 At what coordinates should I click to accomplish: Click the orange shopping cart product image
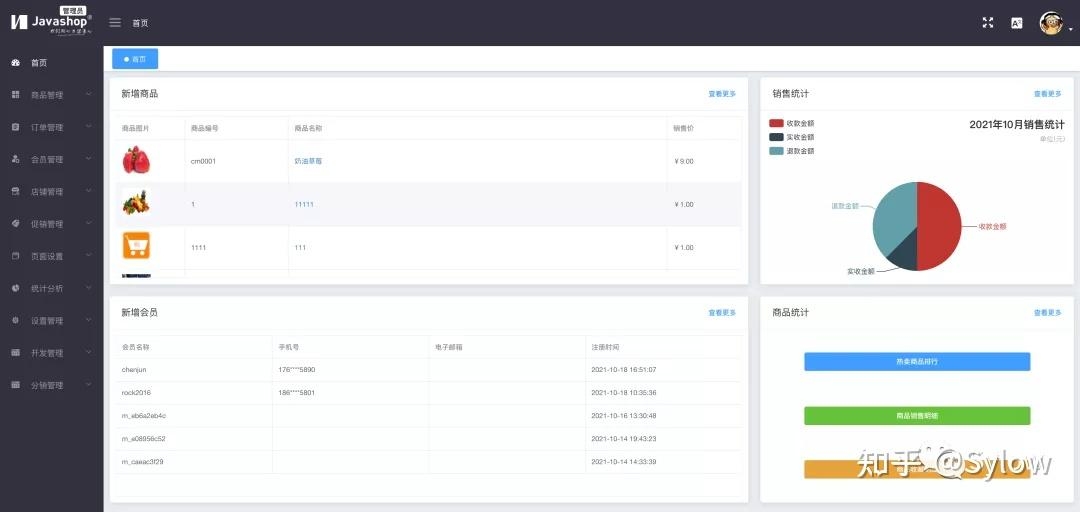[x=136, y=246]
